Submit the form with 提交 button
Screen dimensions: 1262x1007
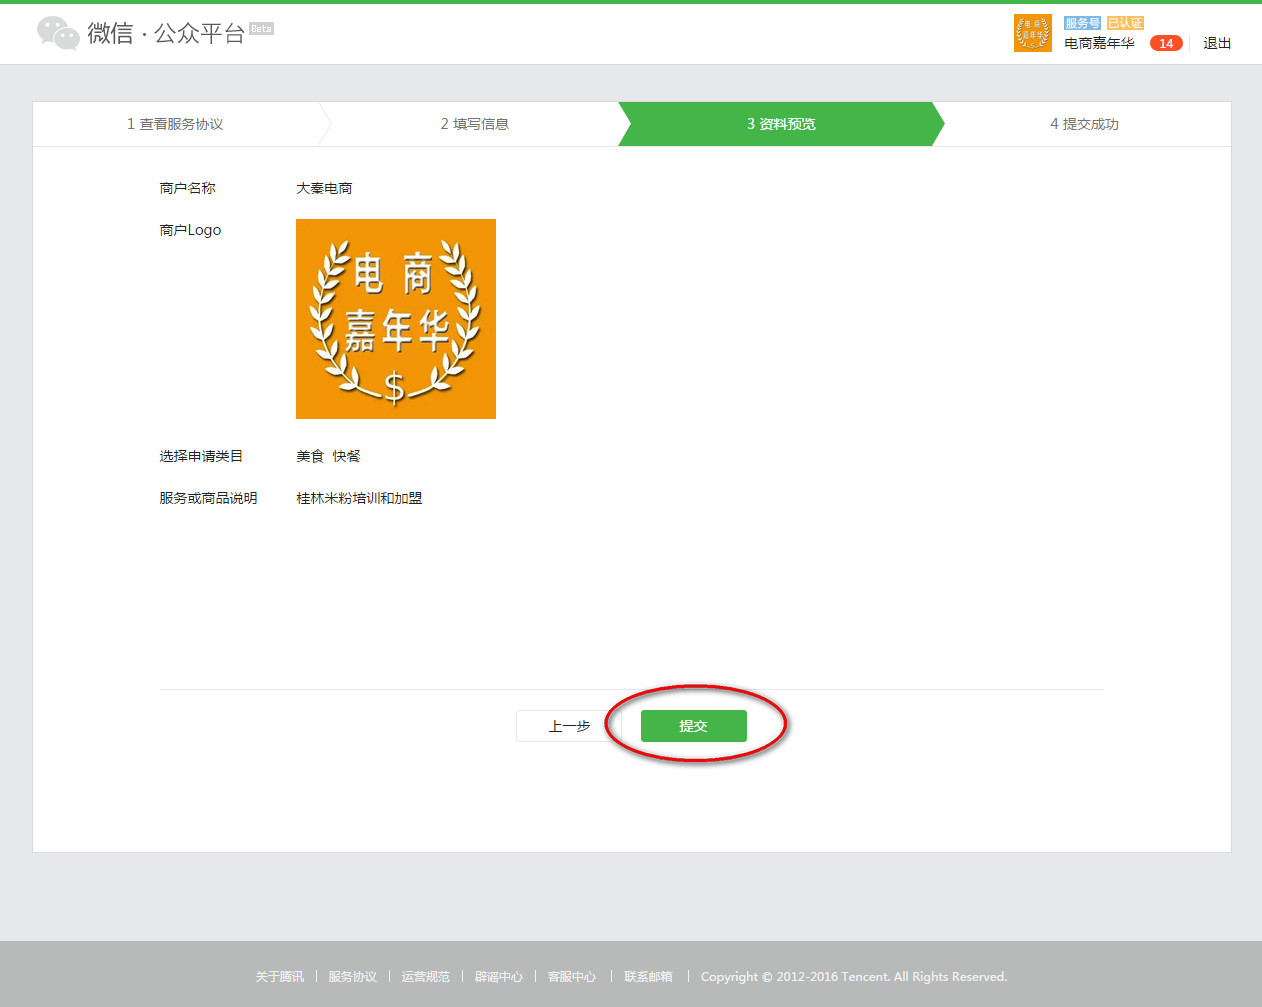693,726
